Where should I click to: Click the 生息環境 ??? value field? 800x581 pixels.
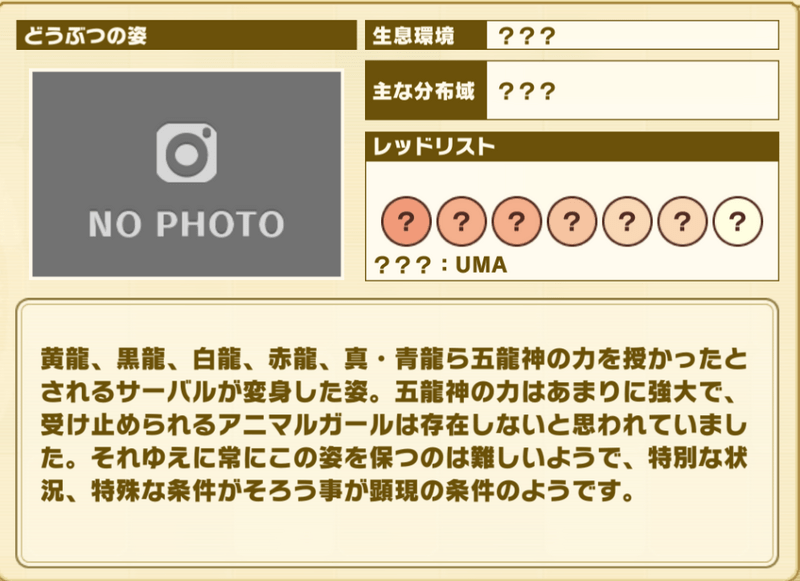coord(633,35)
